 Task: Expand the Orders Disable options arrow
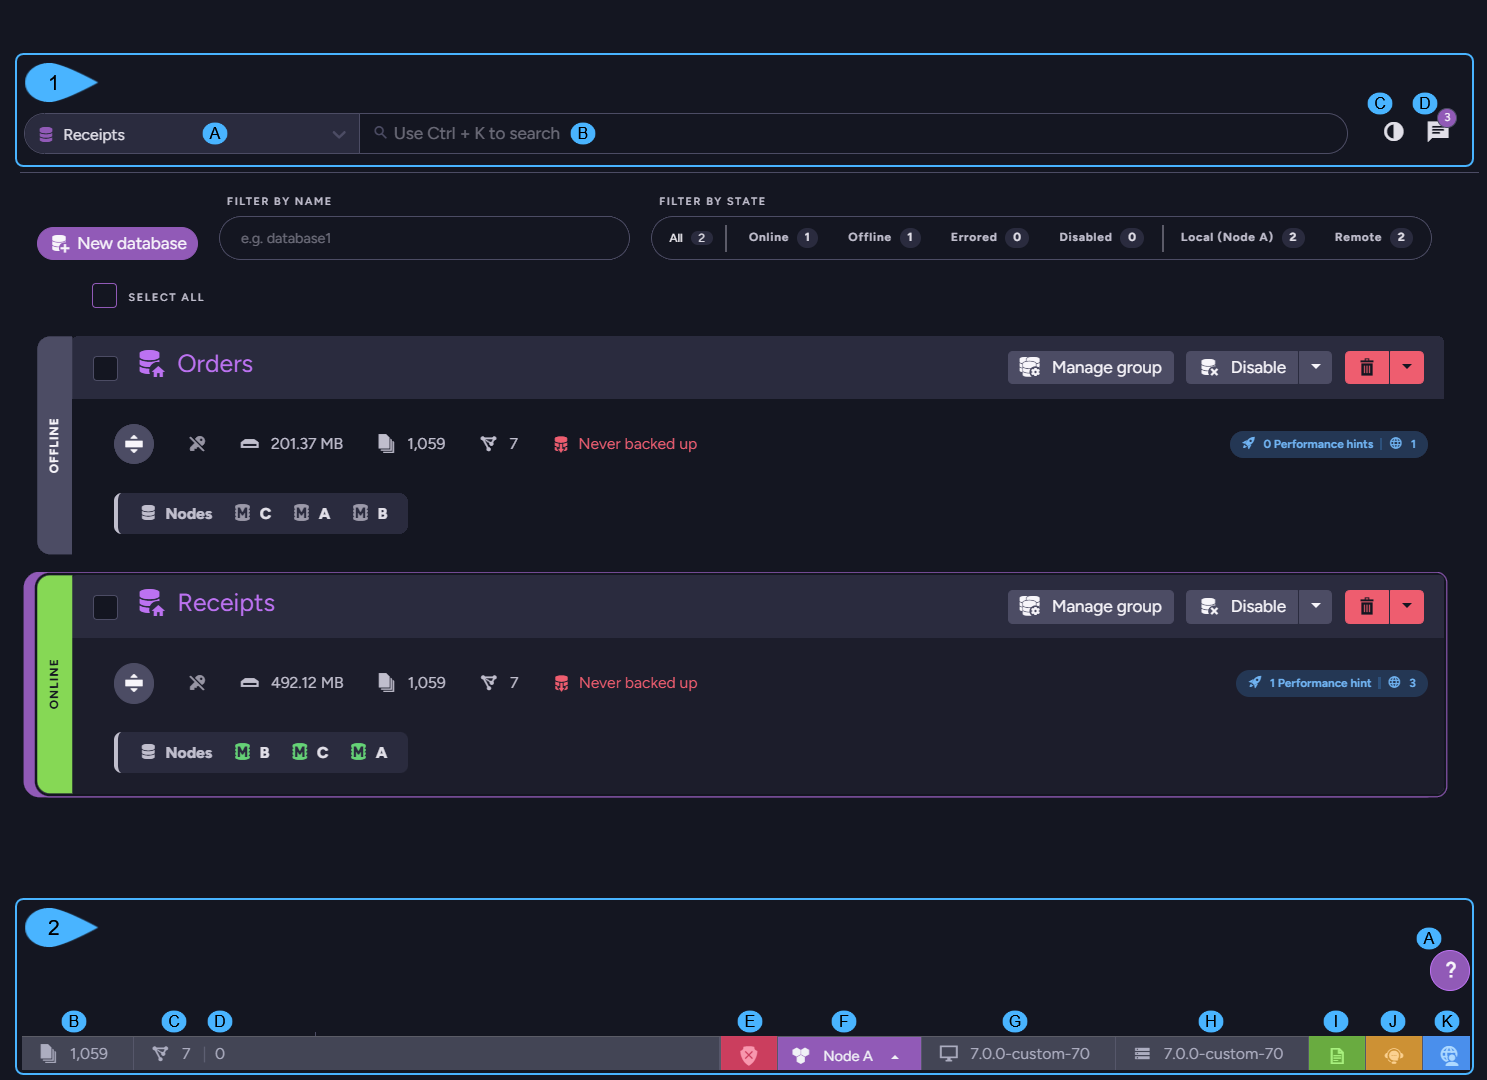1316,367
